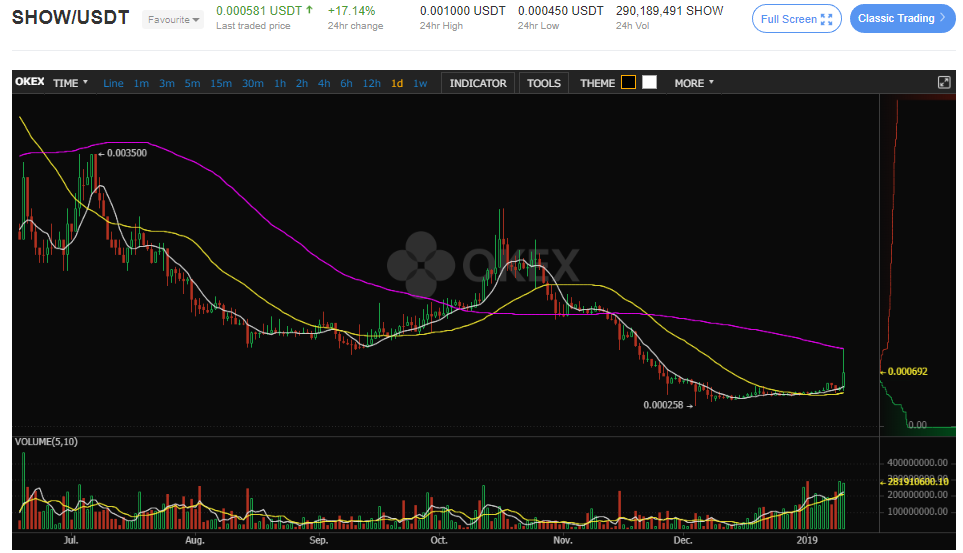Click the Full Screen button

(796, 19)
